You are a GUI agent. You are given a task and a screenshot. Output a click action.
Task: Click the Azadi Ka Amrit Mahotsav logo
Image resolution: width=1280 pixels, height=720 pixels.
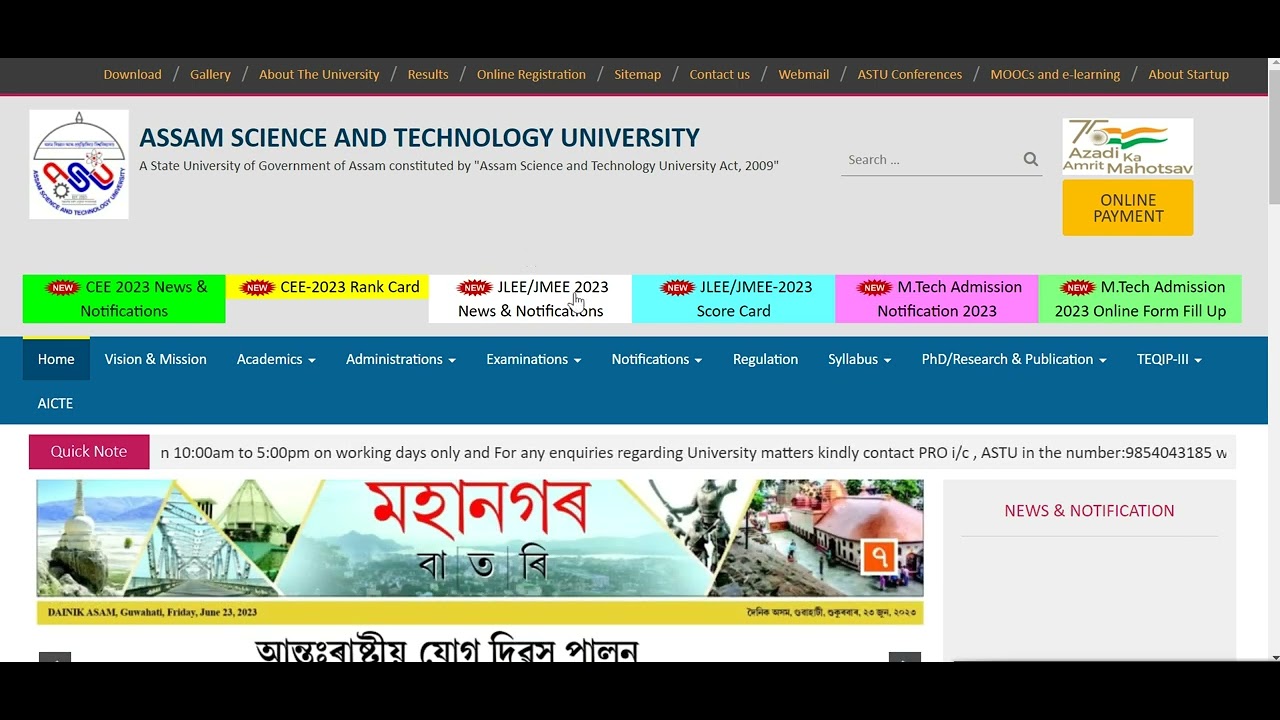(x=1128, y=147)
